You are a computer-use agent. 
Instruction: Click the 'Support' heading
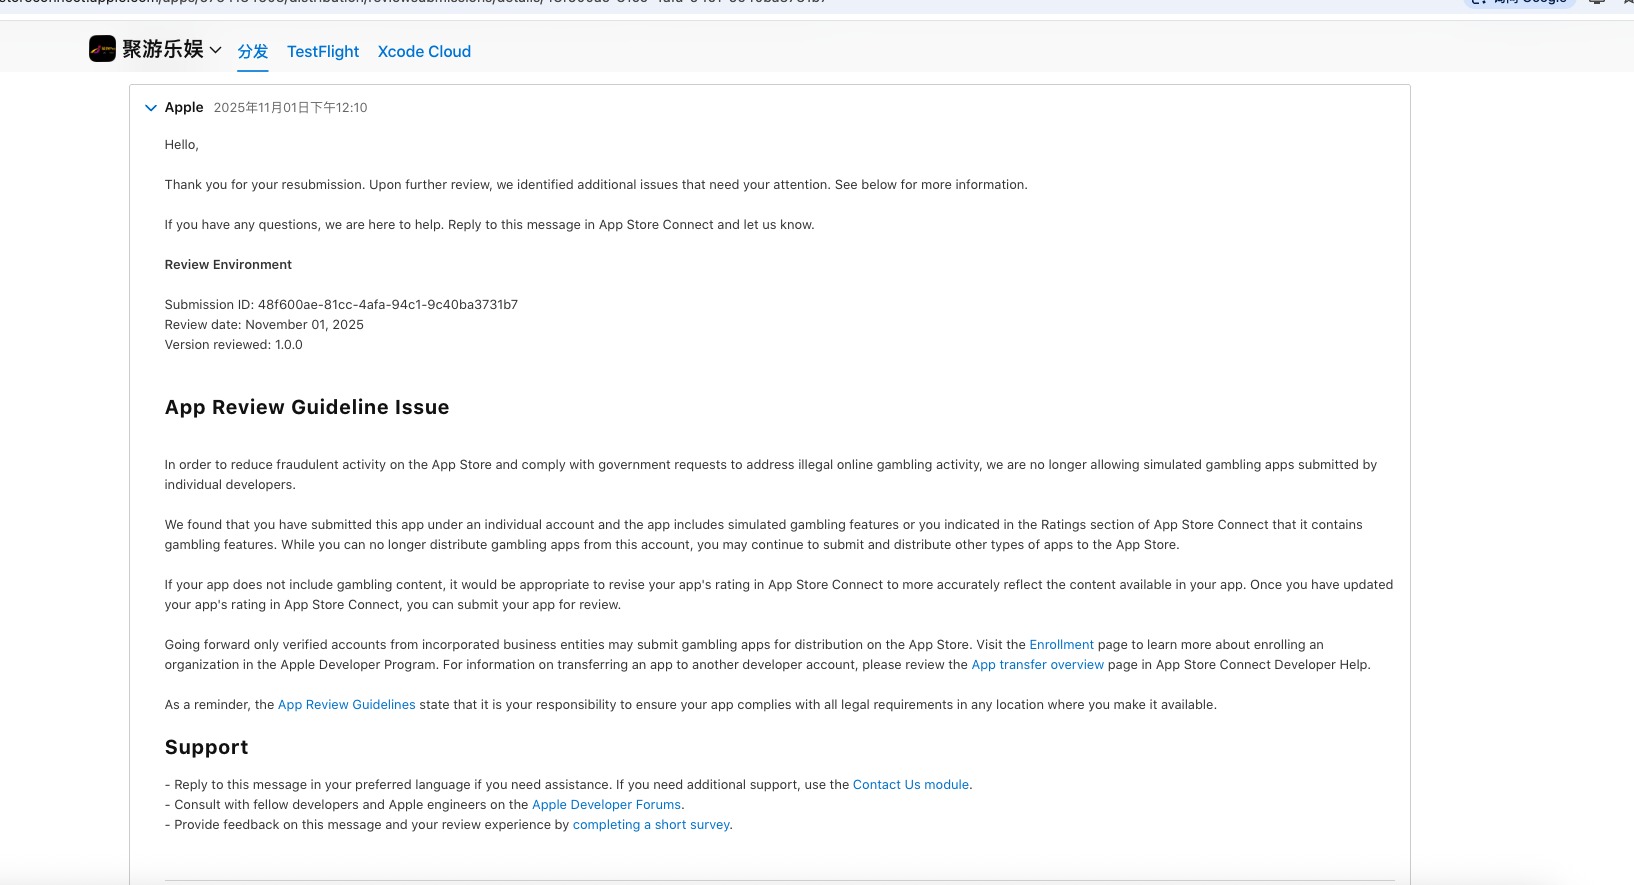click(x=206, y=747)
